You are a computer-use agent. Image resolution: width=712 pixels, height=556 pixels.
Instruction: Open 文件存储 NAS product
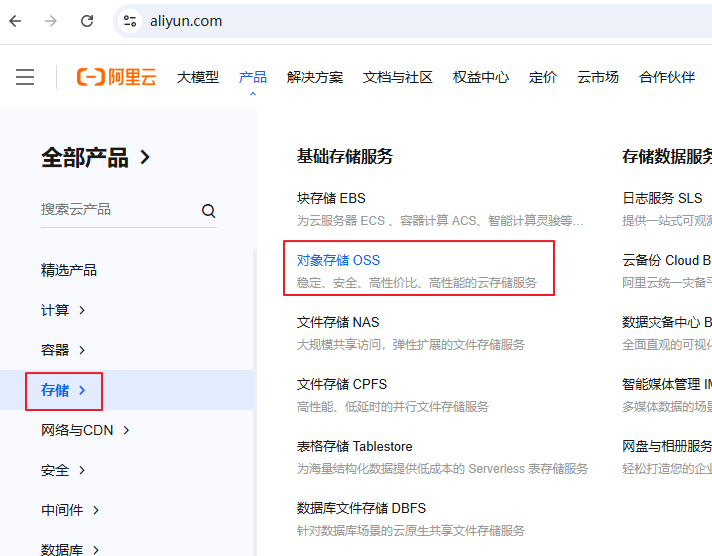(338, 322)
